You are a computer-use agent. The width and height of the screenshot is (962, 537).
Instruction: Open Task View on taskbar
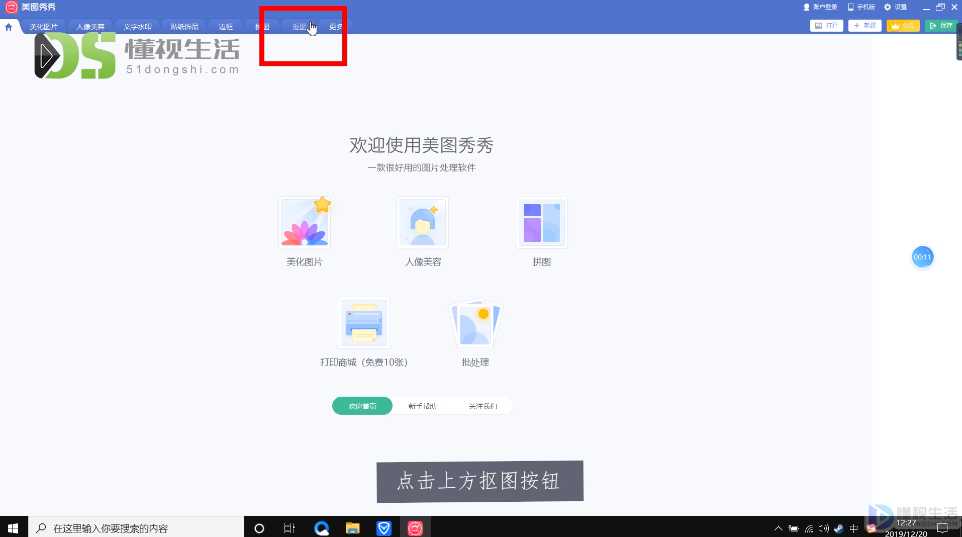[290, 528]
